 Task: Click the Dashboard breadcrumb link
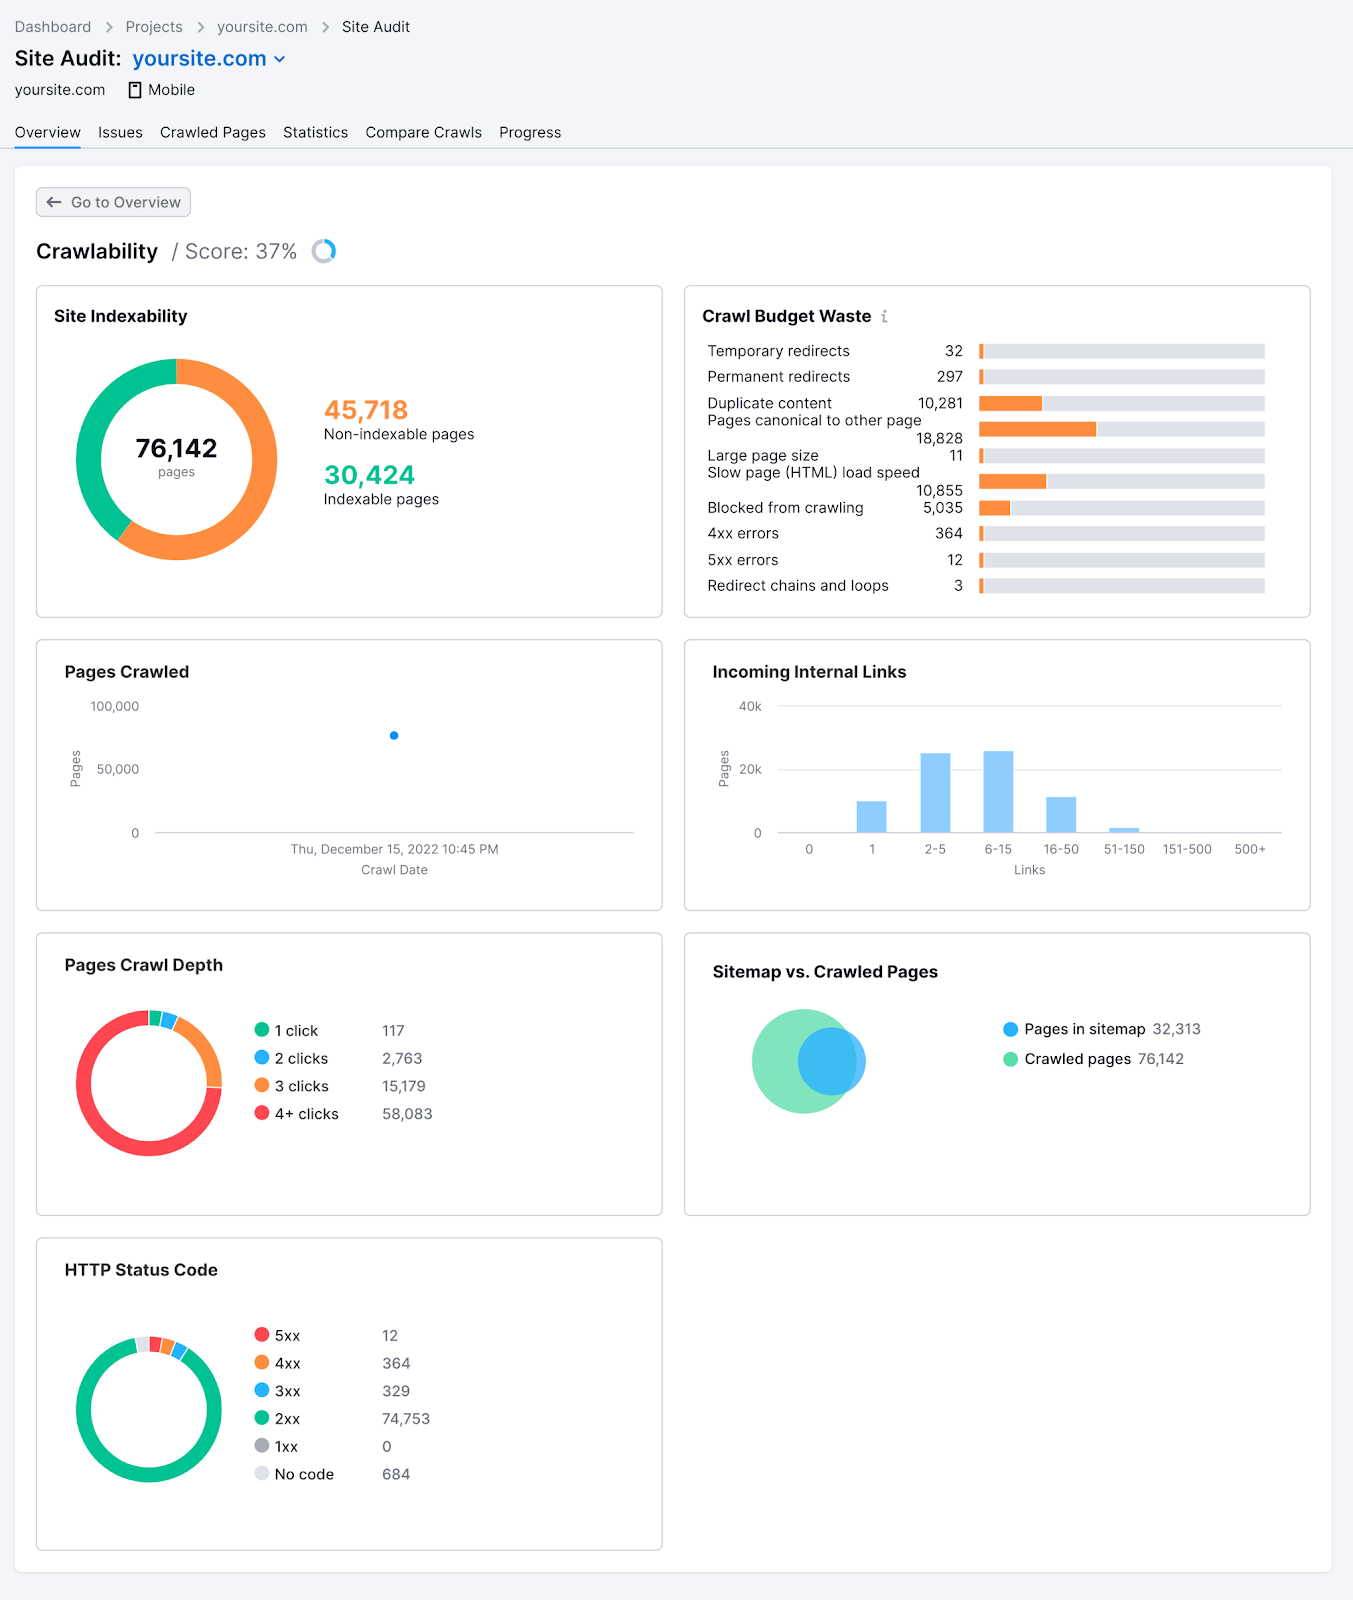(x=53, y=27)
